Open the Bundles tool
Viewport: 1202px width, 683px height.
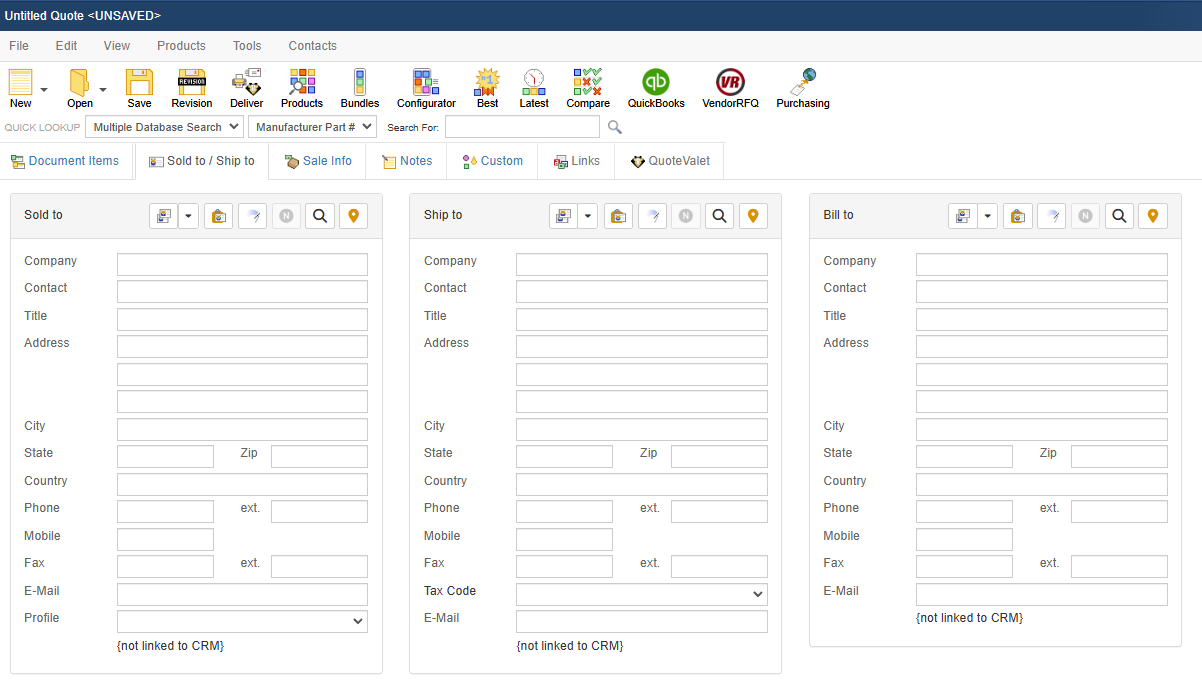click(360, 88)
